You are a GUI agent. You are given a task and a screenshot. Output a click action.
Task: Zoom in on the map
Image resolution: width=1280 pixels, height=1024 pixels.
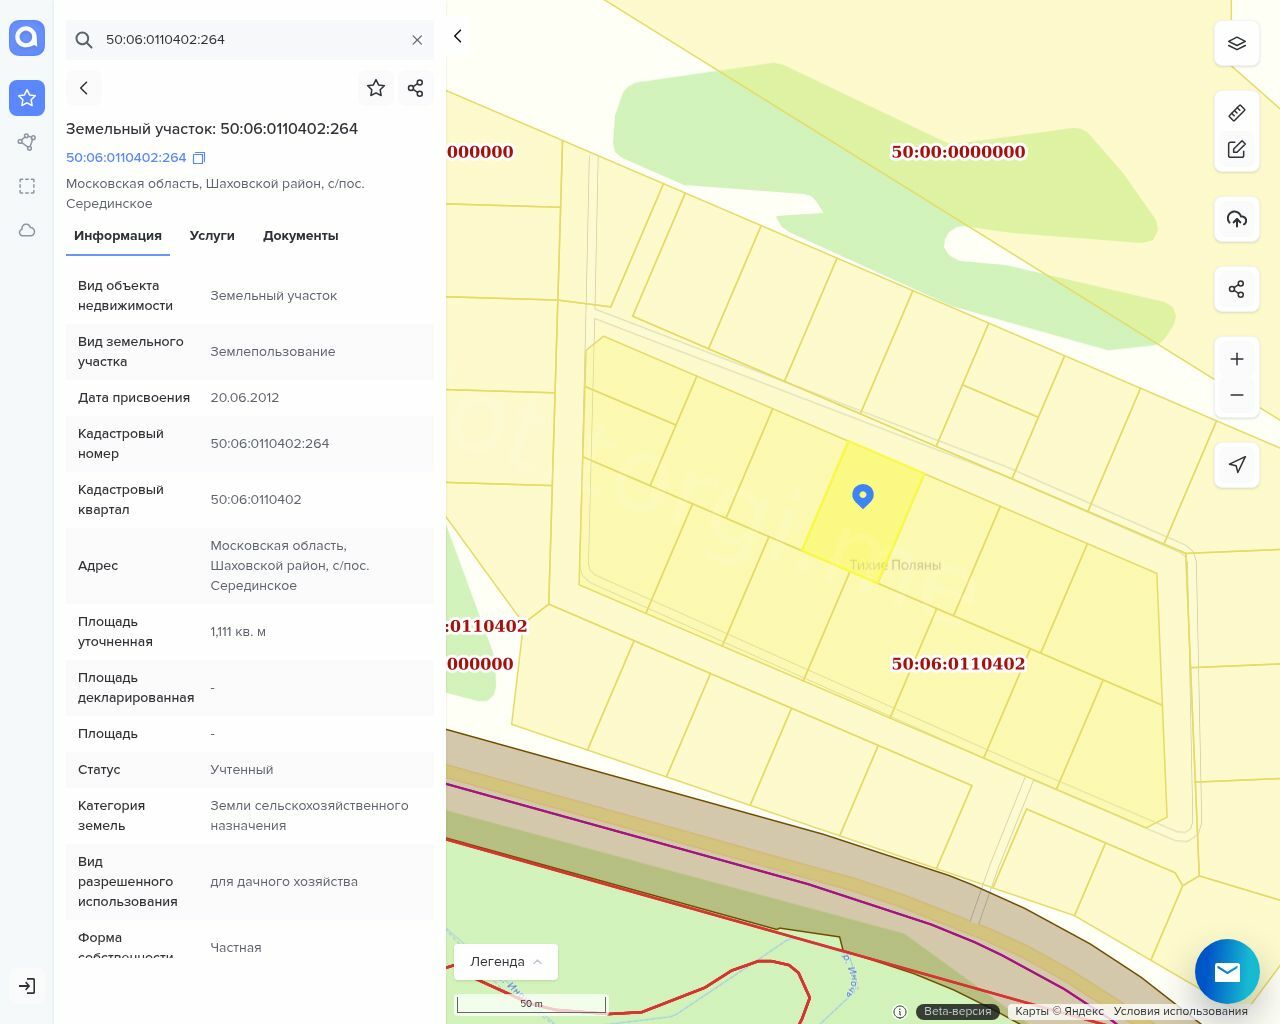pyautogui.click(x=1236, y=359)
